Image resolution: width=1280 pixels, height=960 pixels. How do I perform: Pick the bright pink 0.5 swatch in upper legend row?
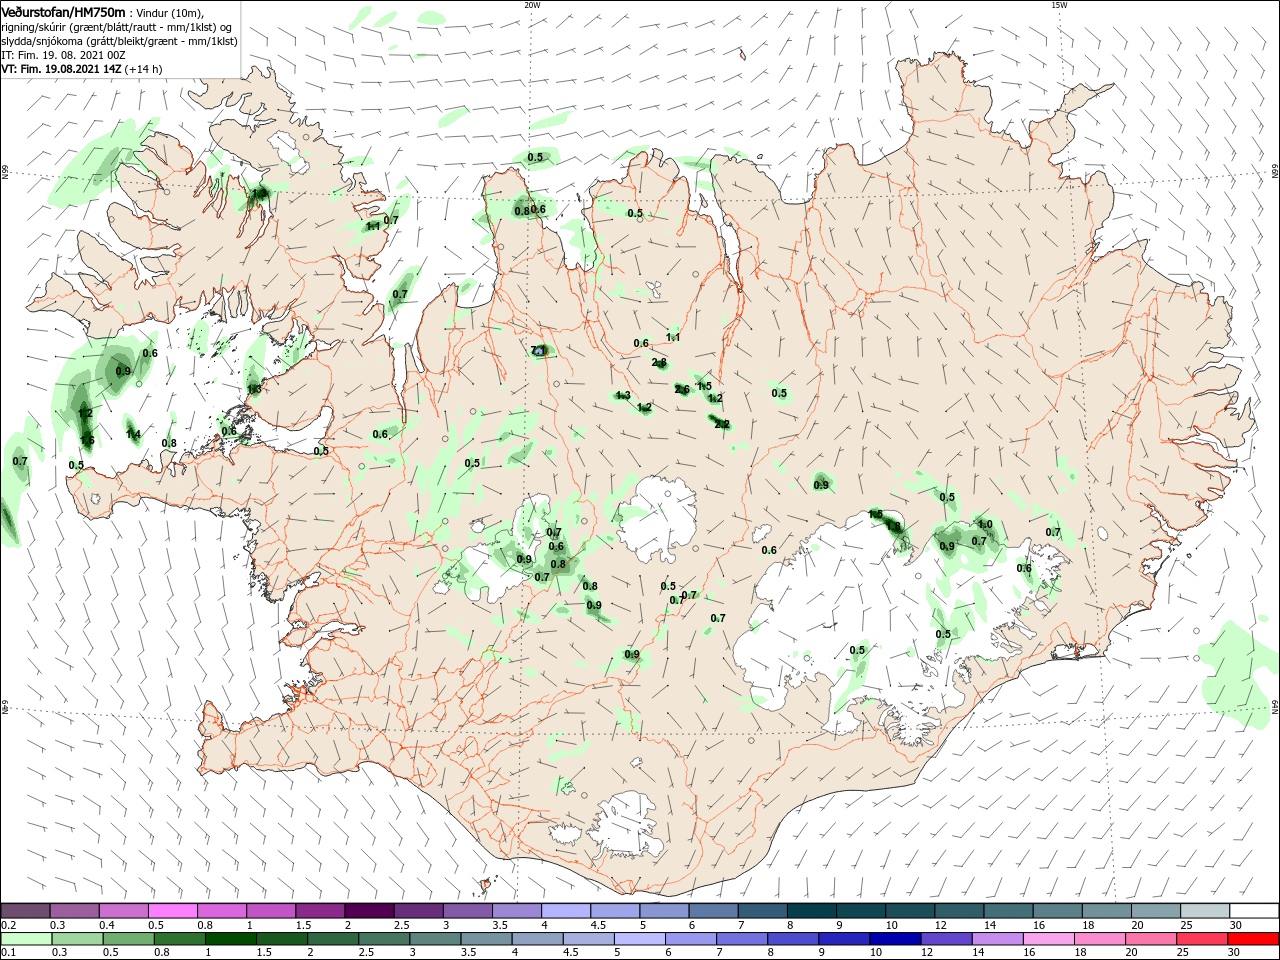[x=172, y=911]
